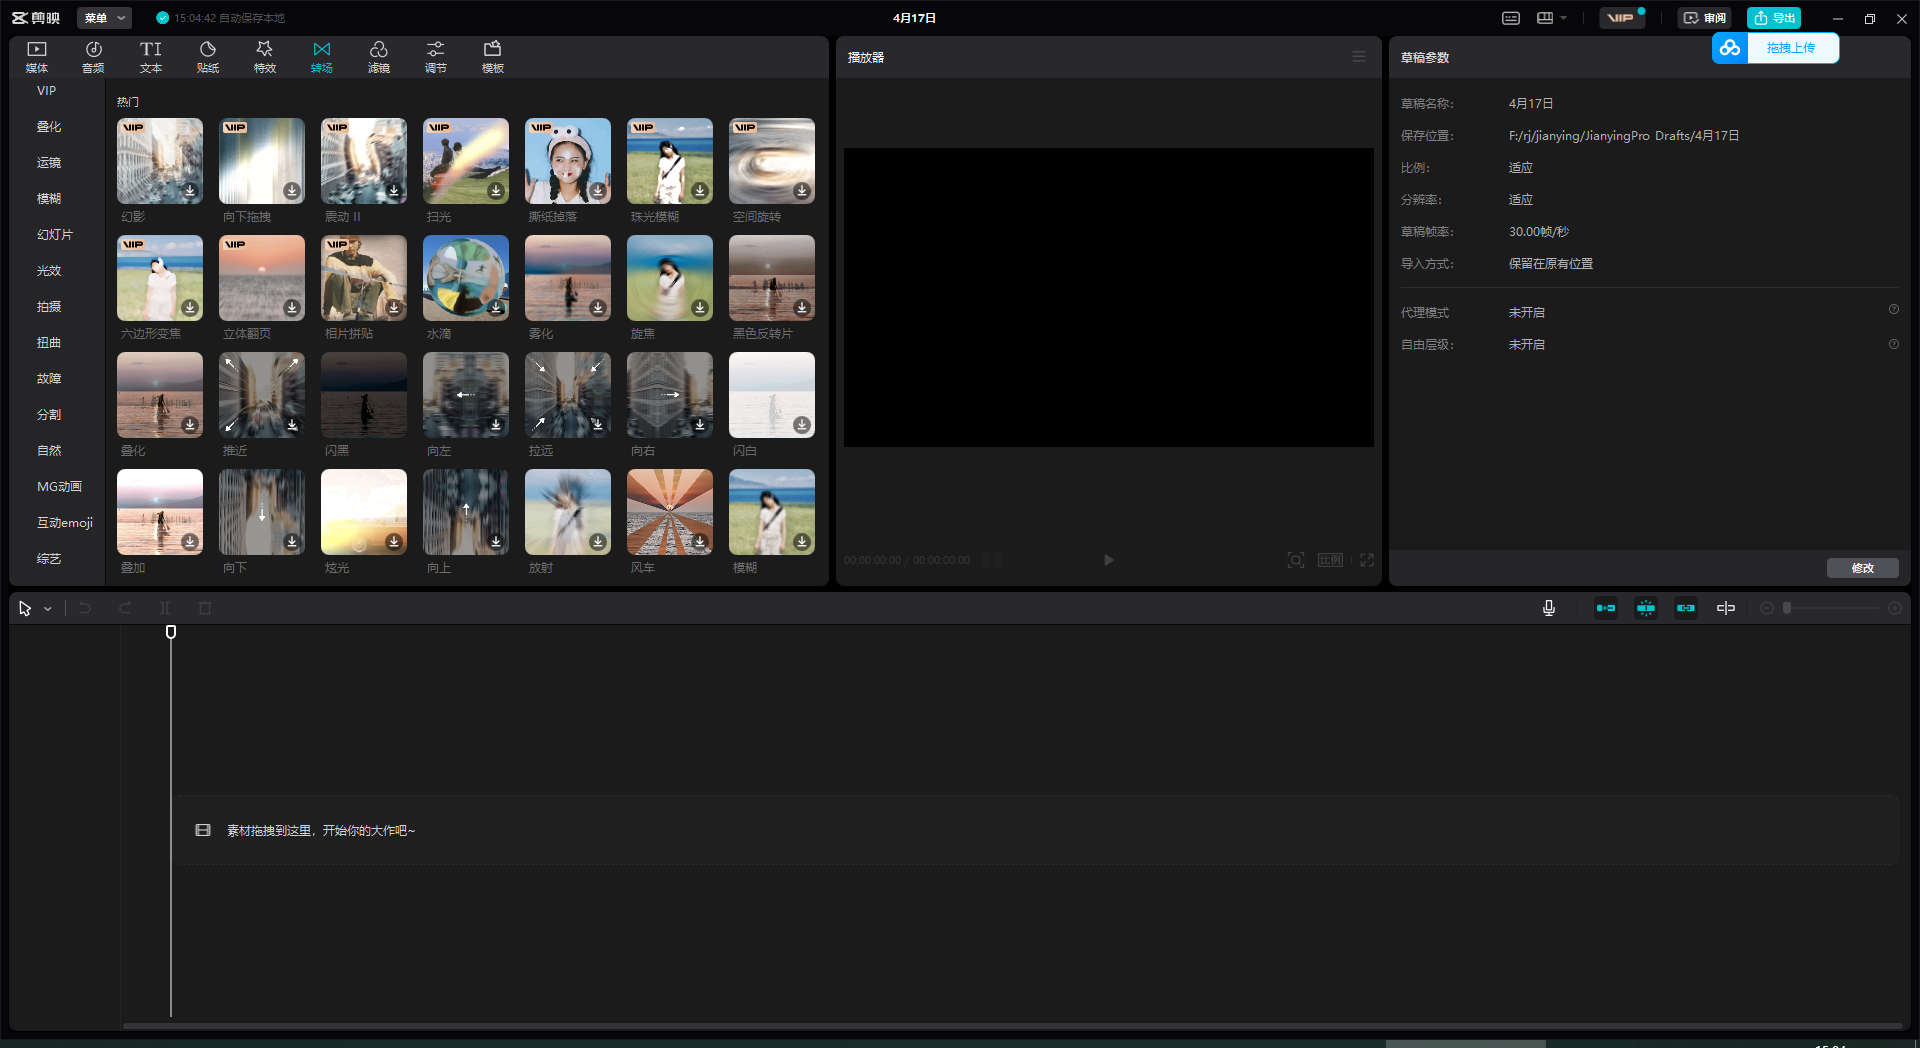
Task: Open the 文本 text tab
Action: 151,57
